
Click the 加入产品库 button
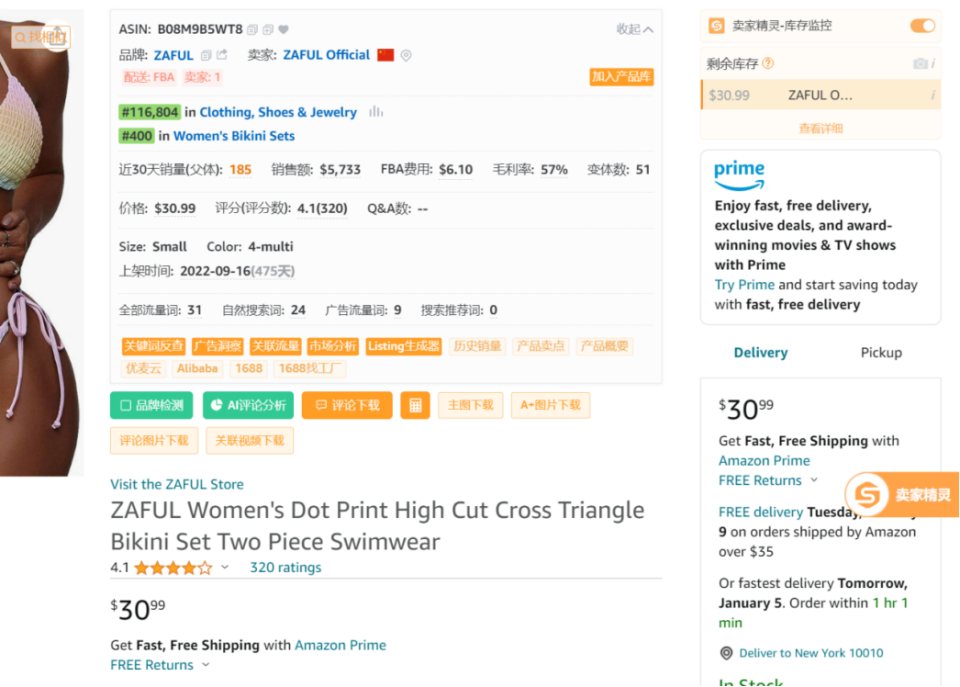[621, 77]
